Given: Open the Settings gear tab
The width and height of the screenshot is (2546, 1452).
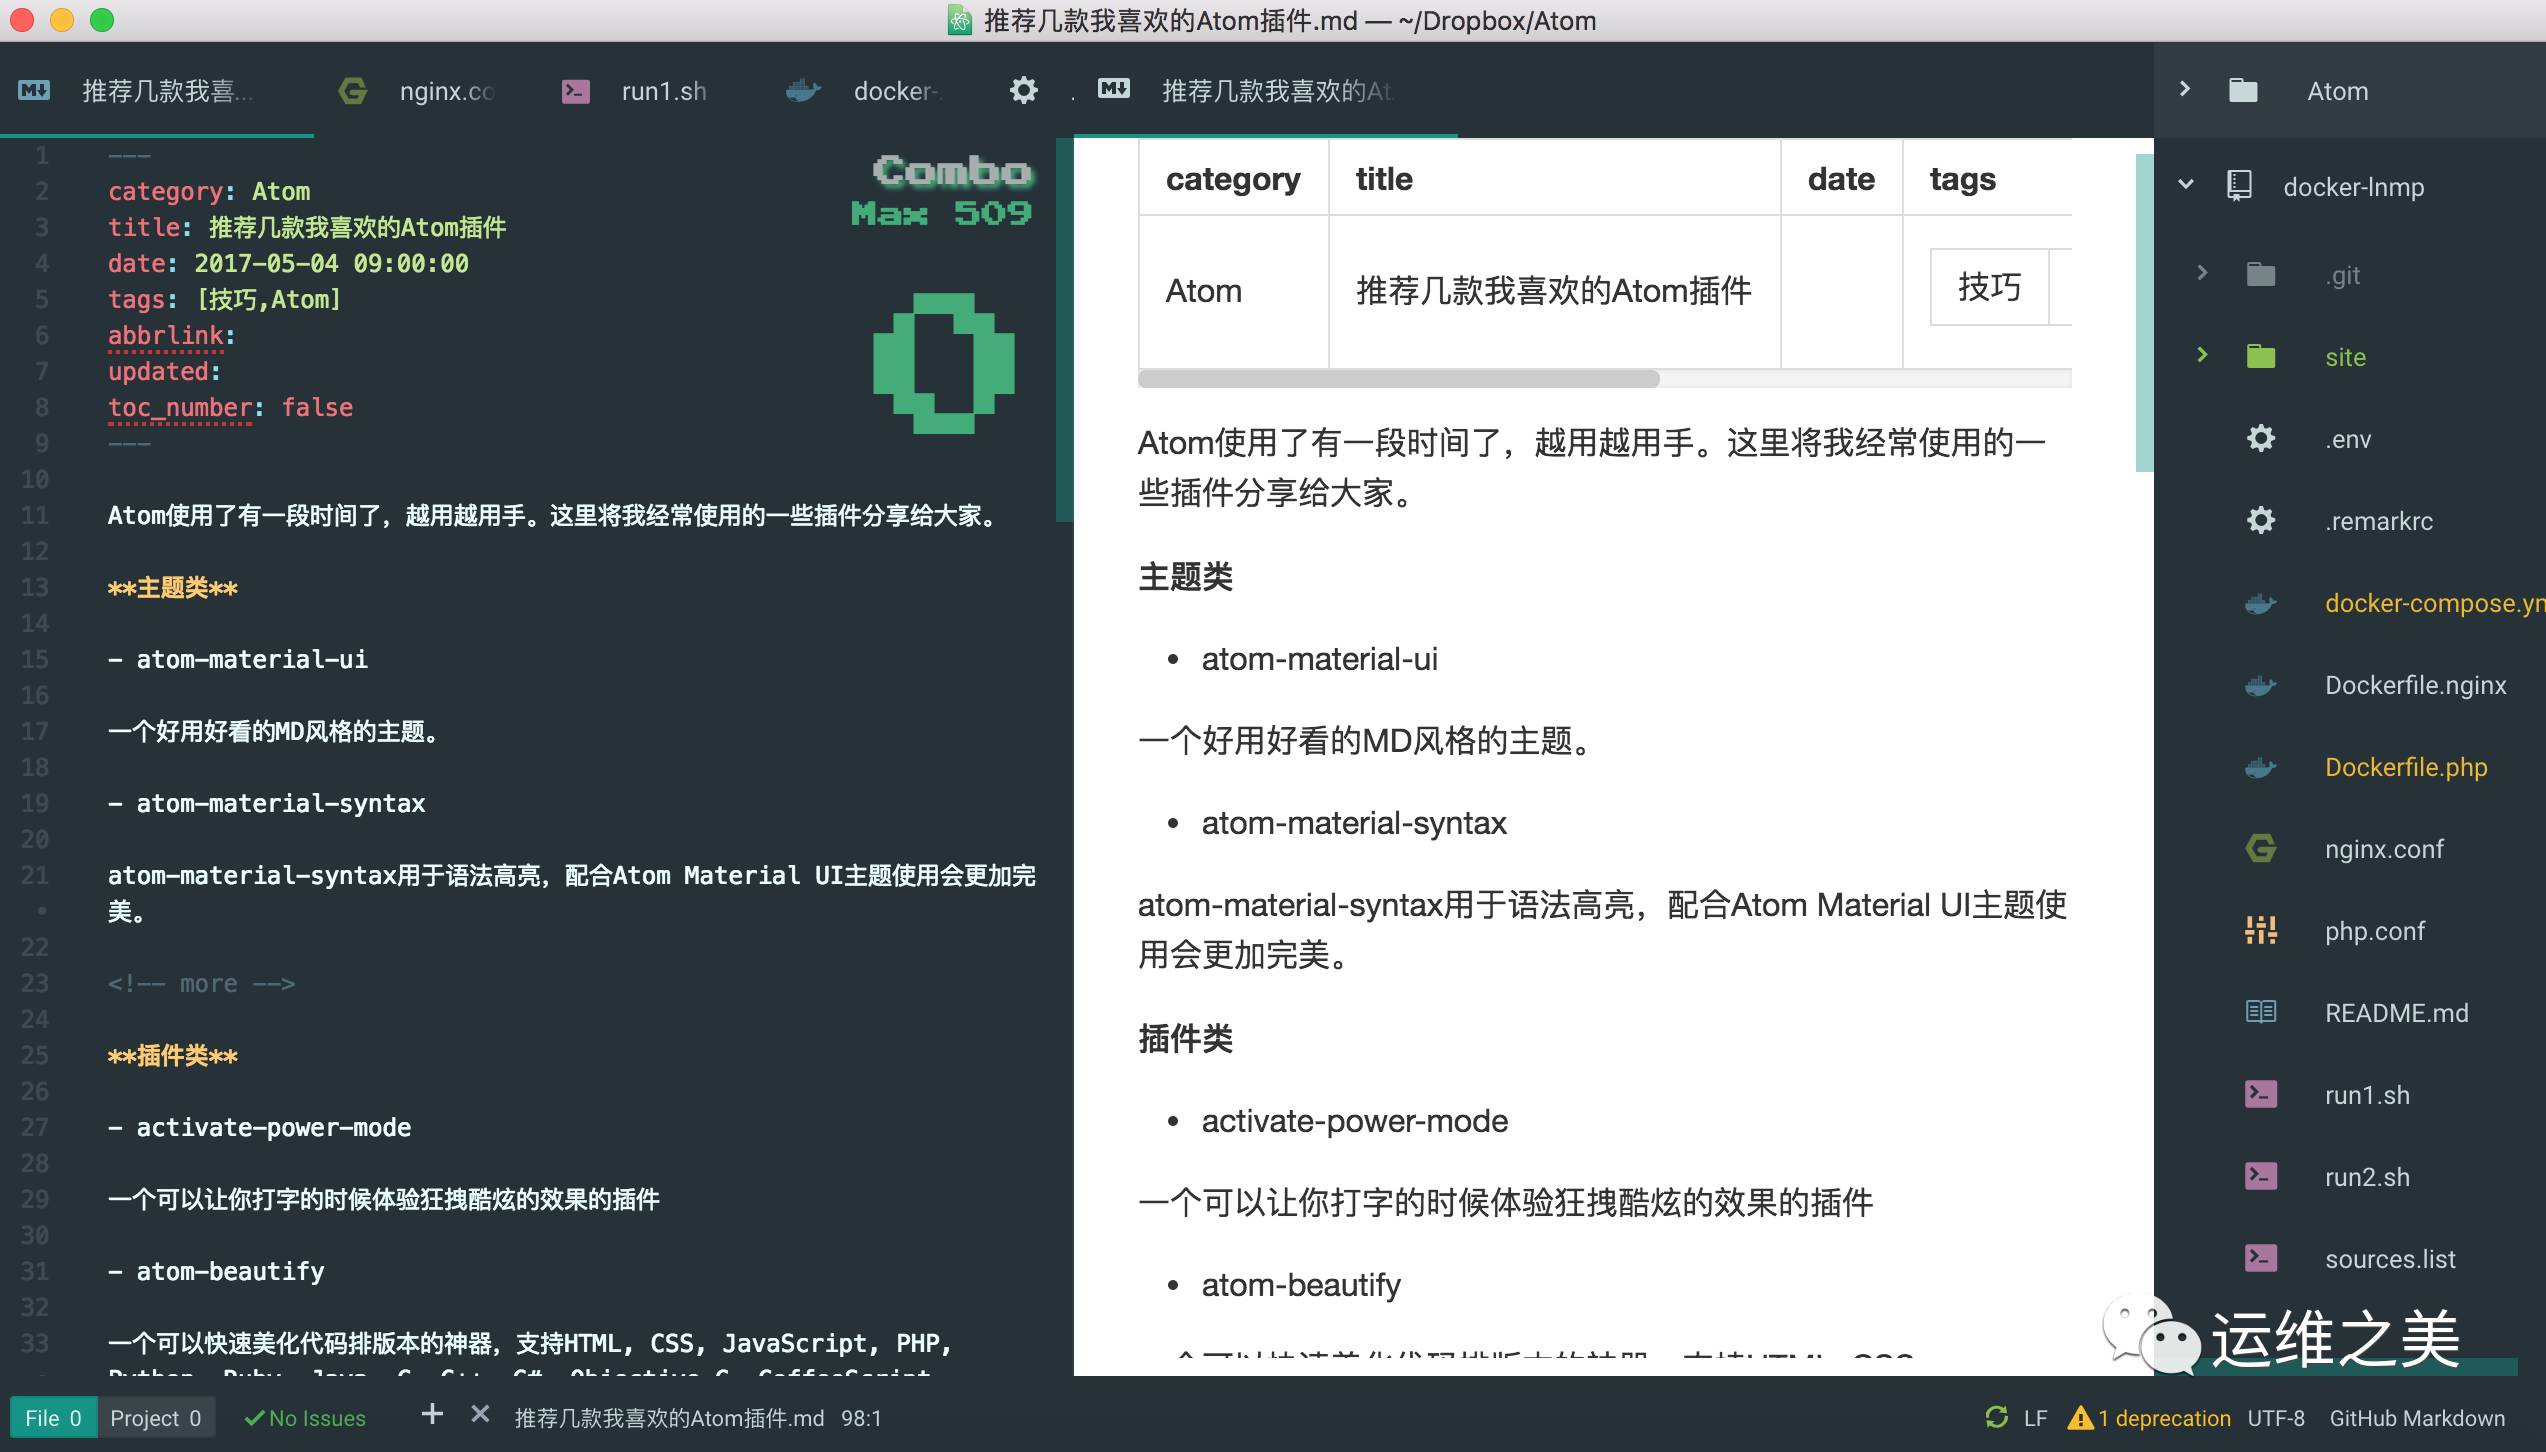Looking at the screenshot, I should point(1023,91).
